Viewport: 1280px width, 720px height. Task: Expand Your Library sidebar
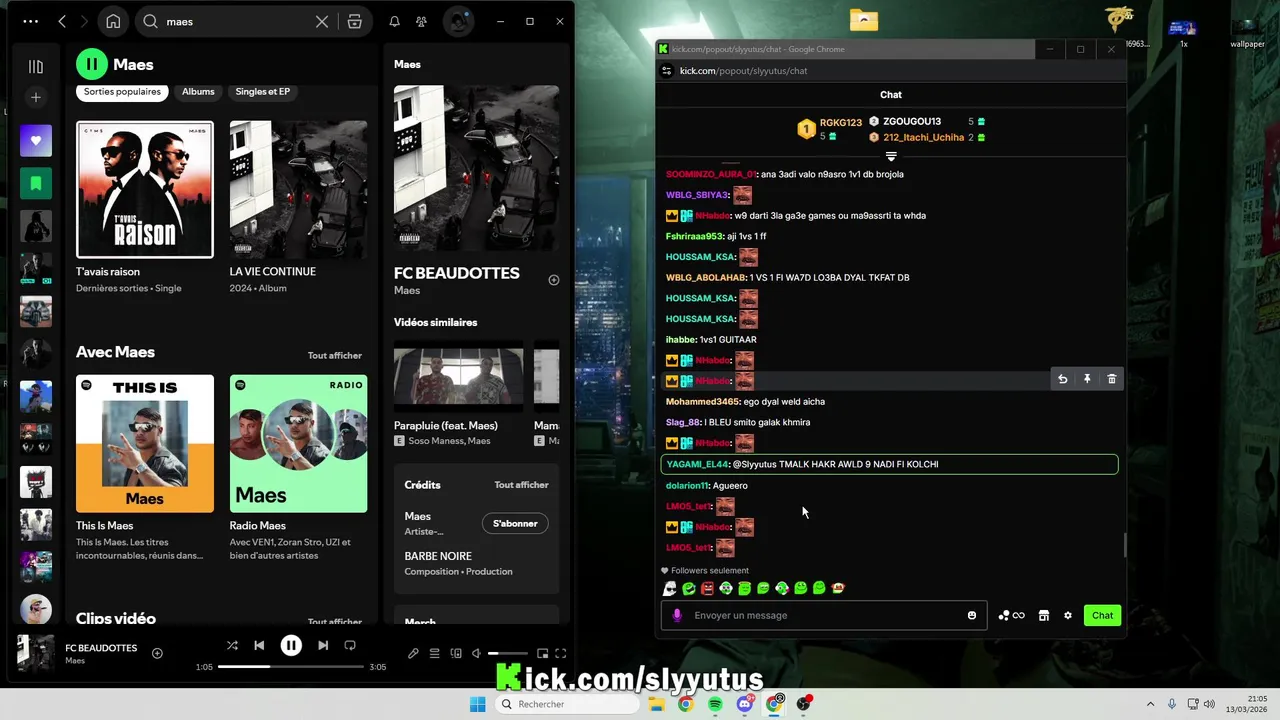tap(36, 66)
